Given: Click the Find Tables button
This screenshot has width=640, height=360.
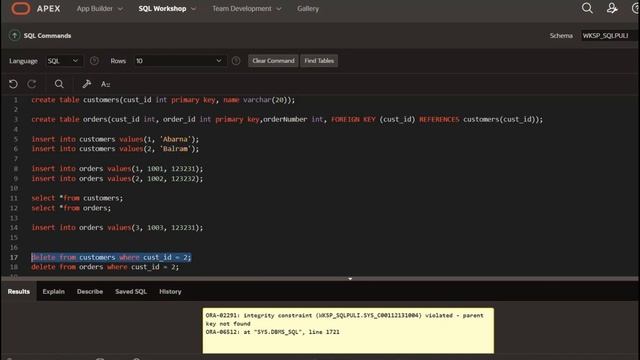Looking at the screenshot, I should (x=319, y=61).
